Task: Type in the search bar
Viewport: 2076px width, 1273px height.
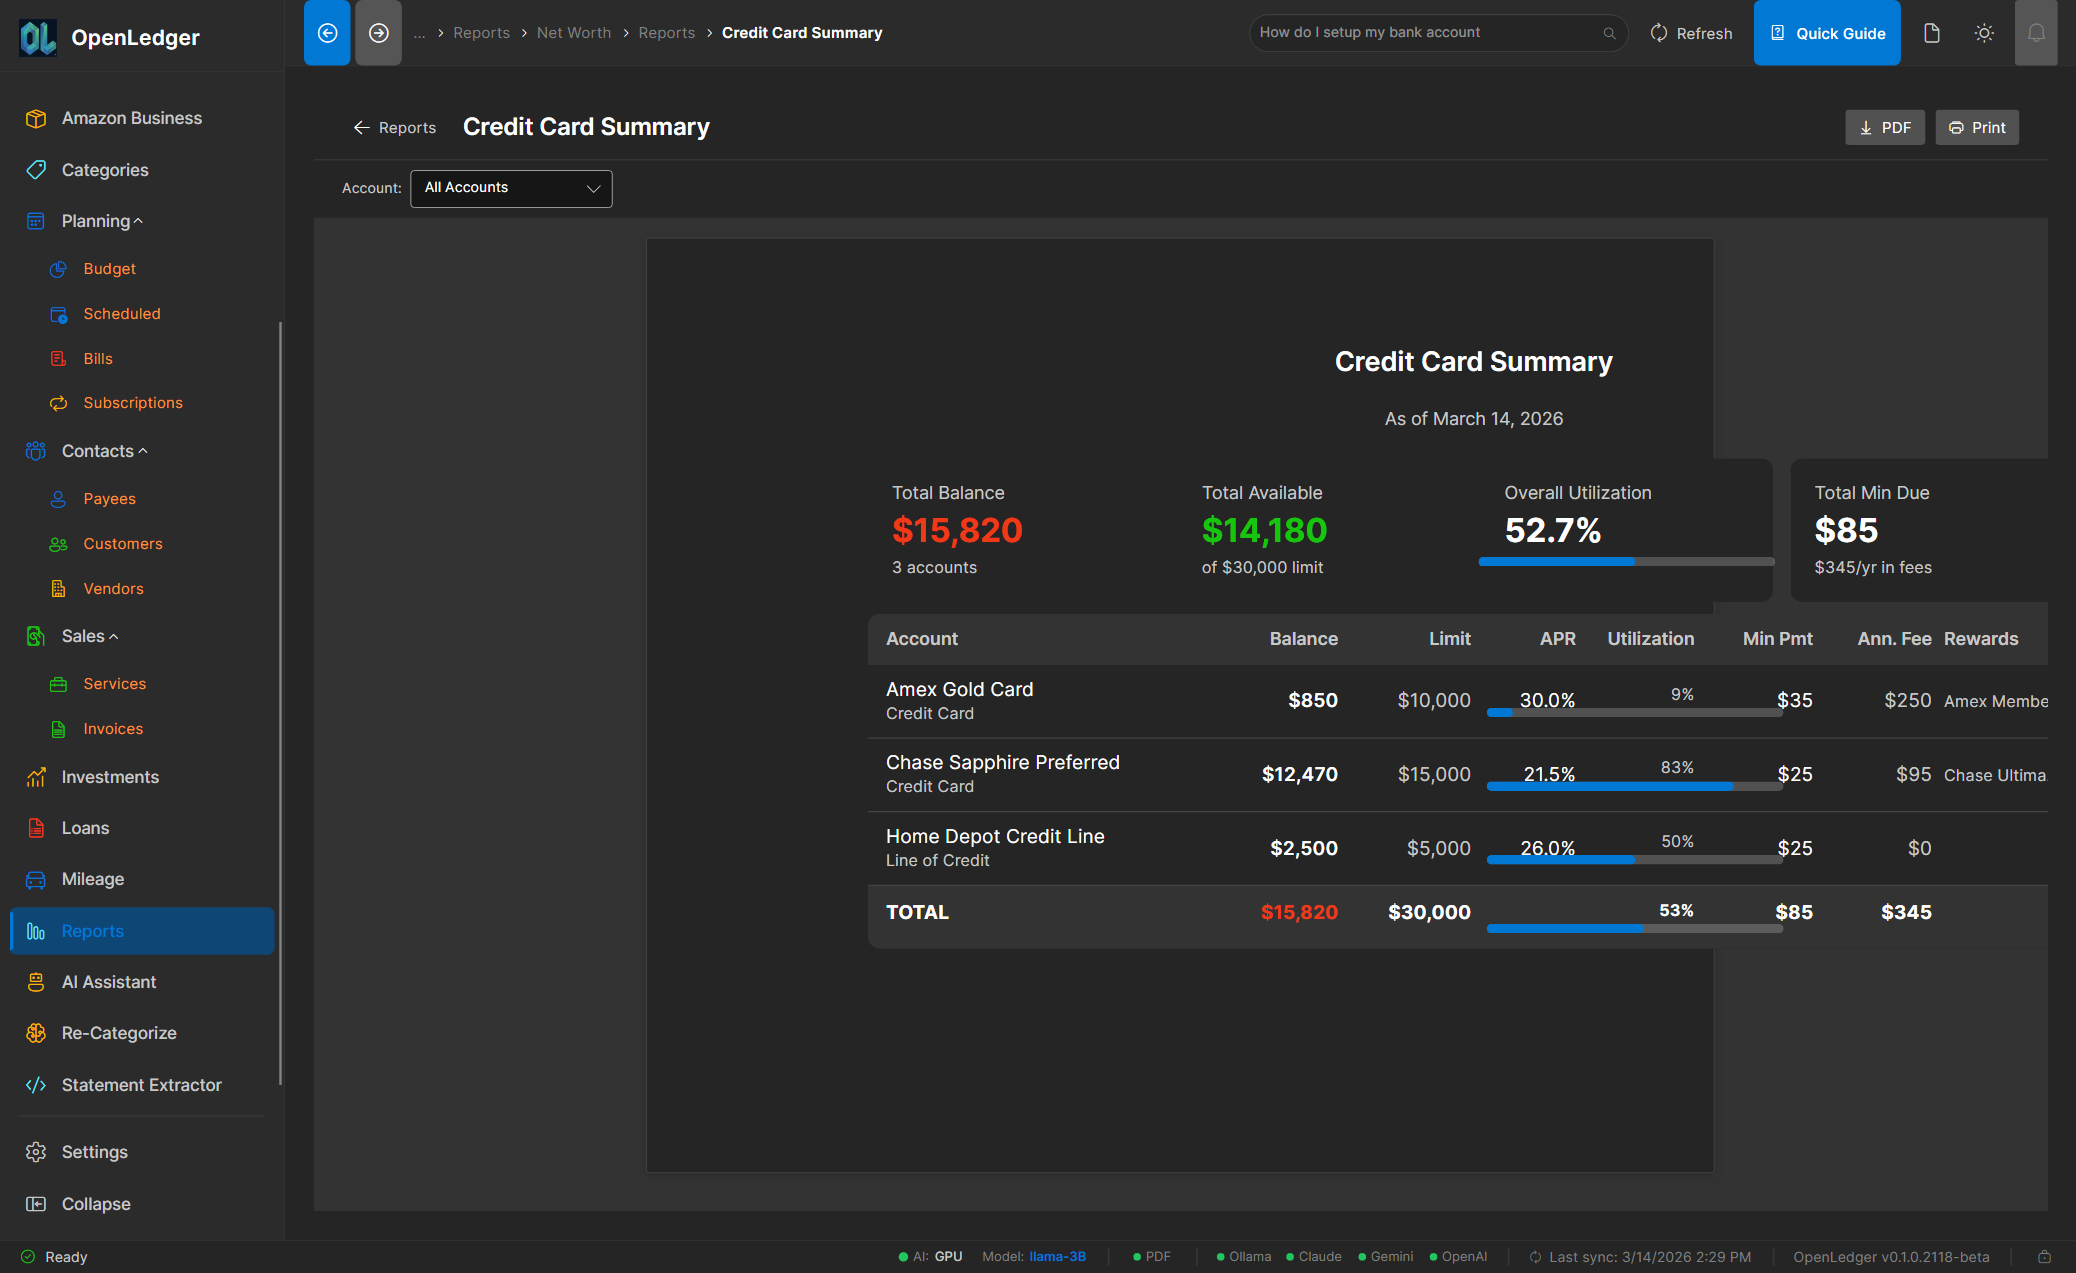Action: pos(1430,32)
